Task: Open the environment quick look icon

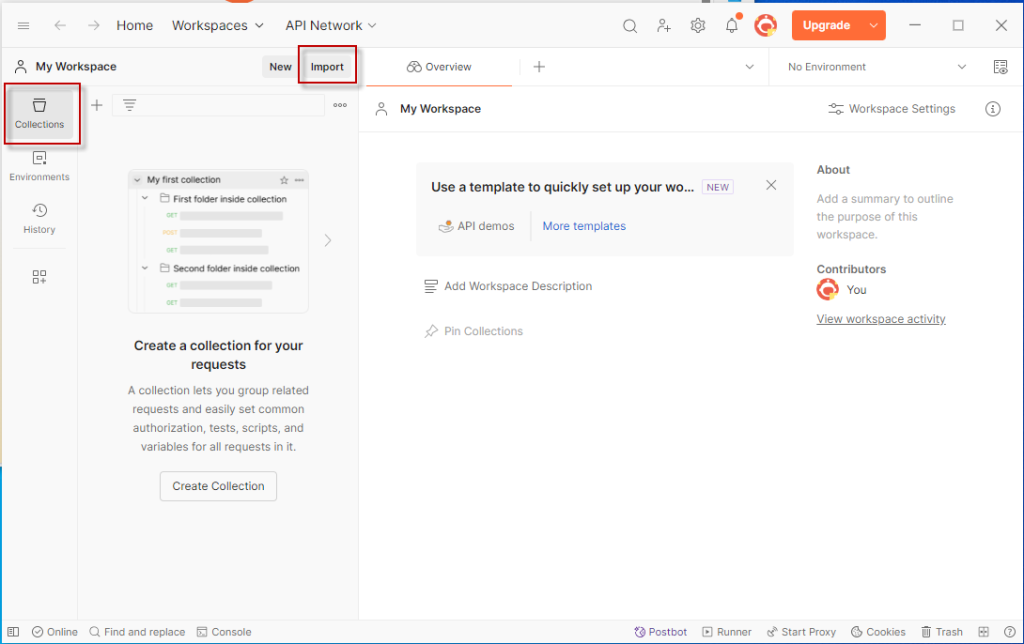Action: click(x=1000, y=67)
